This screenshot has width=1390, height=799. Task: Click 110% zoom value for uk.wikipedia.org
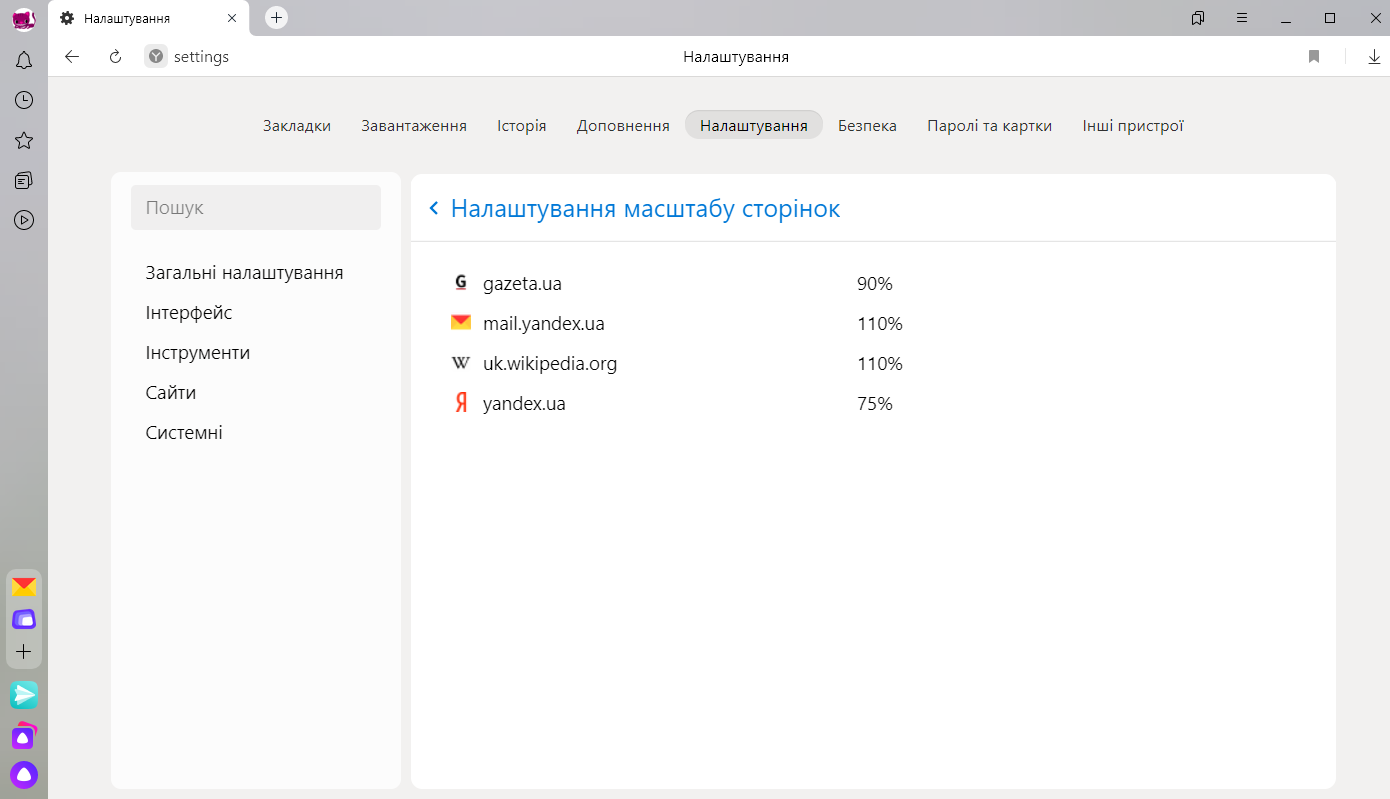pyautogui.click(x=879, y=364)
